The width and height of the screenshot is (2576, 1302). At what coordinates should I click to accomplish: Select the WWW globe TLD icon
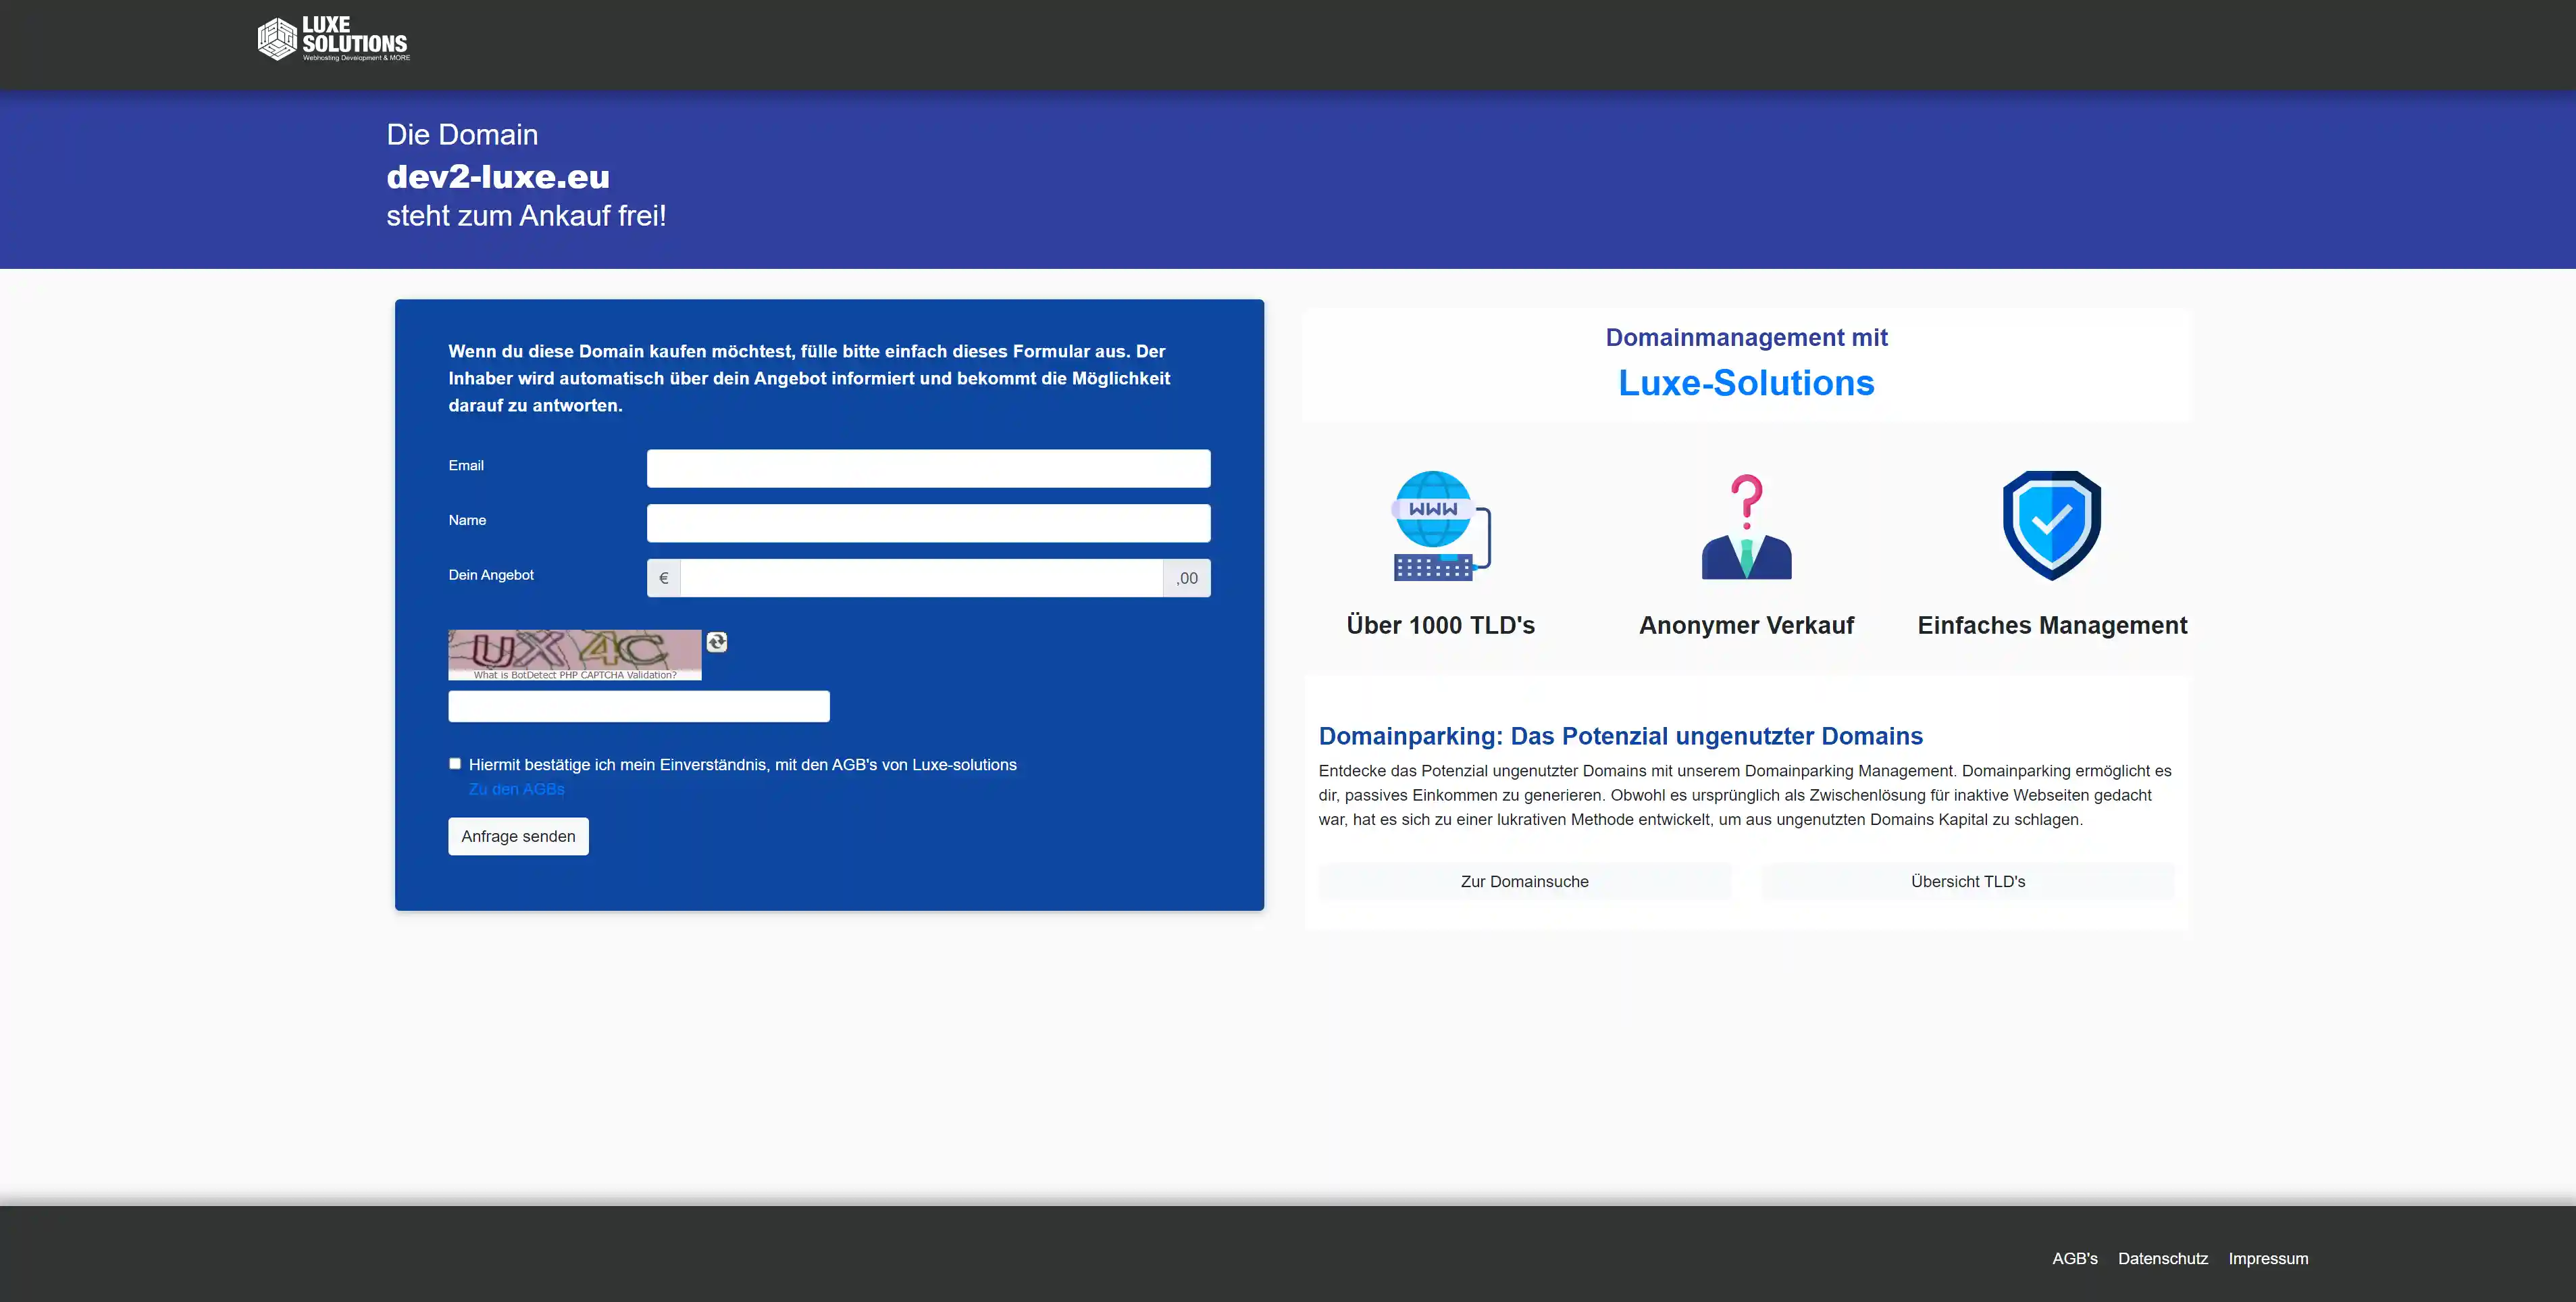click(x=1441, y=525)
